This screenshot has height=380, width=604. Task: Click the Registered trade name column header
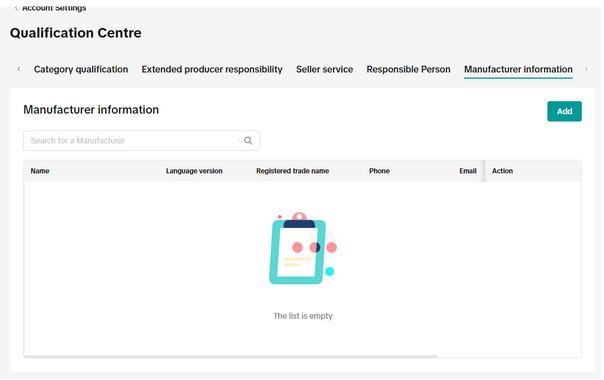pyautogui.click(x=293, y=171)
